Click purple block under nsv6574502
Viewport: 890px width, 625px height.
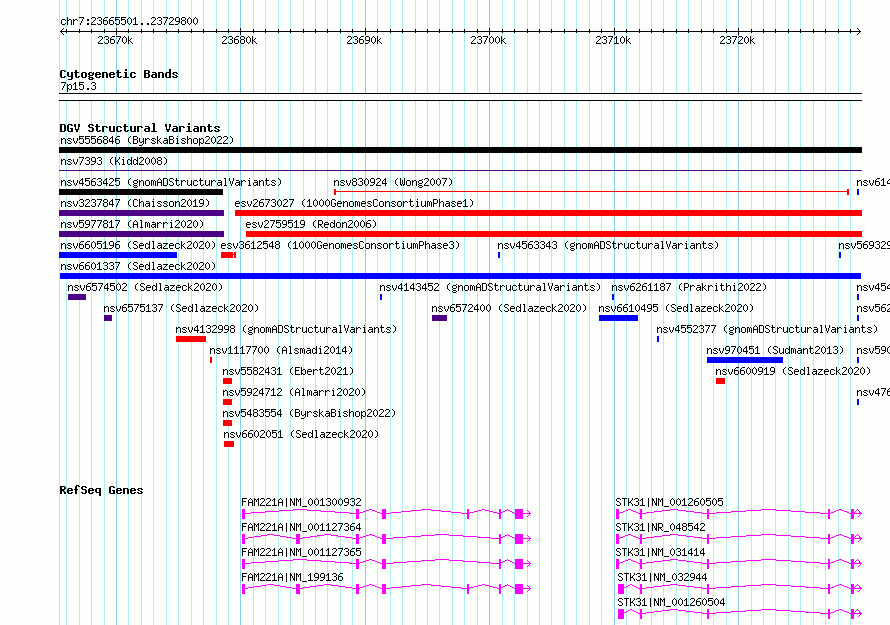click(x=77, y=297)
